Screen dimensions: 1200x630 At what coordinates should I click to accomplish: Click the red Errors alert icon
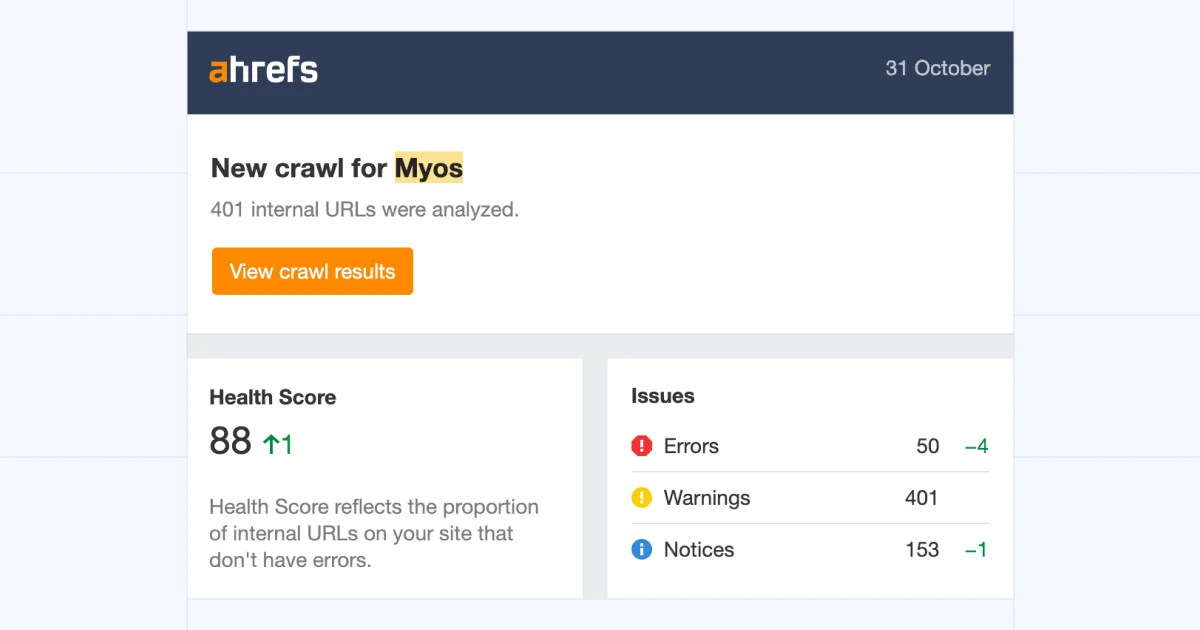(642, 446)
